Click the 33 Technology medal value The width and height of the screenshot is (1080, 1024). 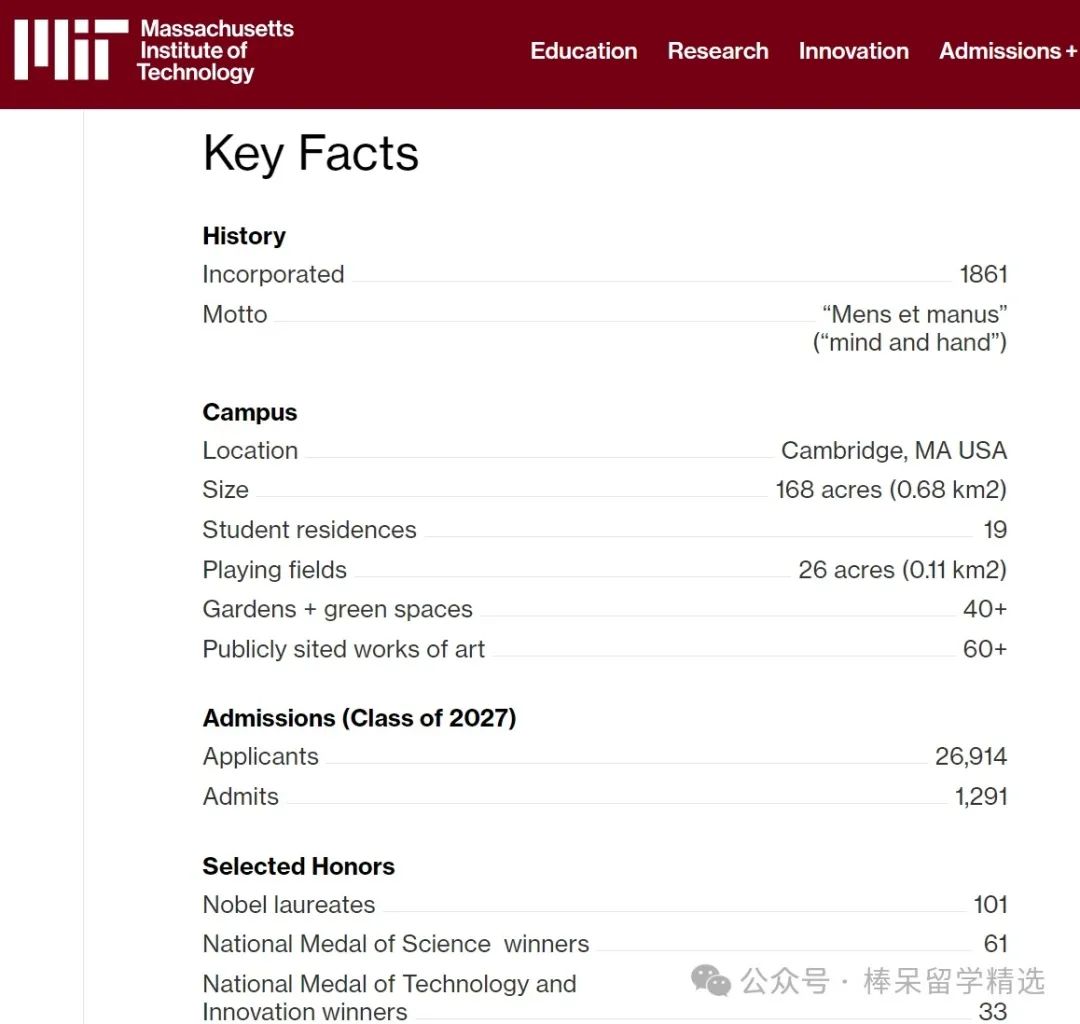click(x=993, y=1012)
